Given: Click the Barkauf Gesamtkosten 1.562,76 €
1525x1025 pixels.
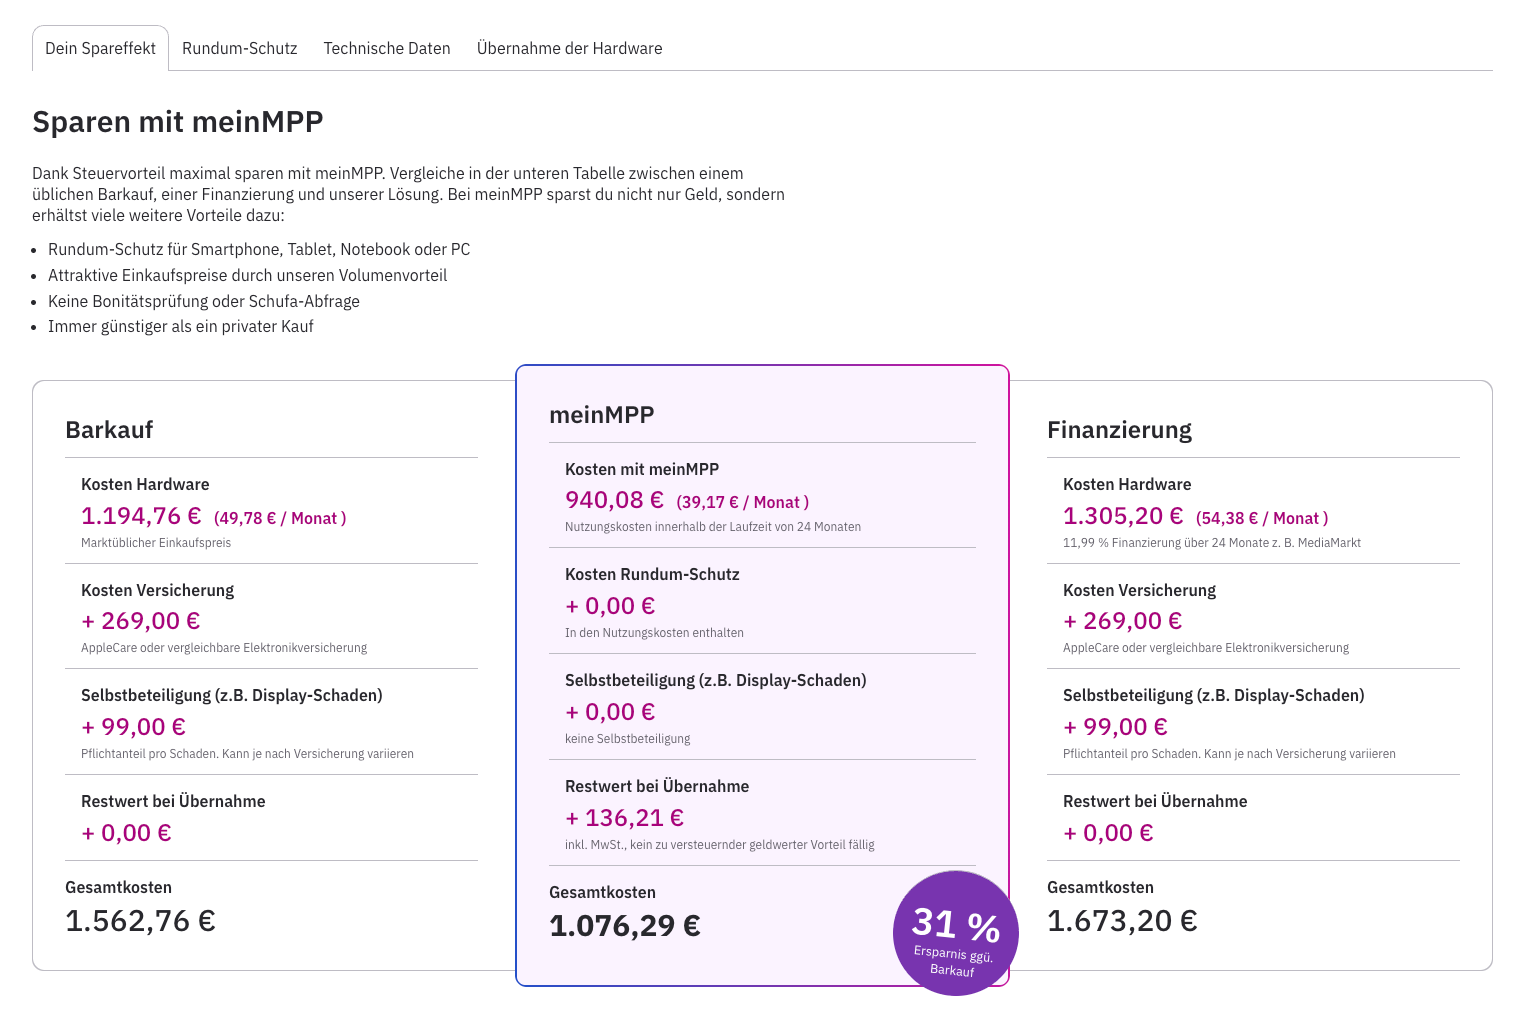Looking at the screenshot, I should (x=140, y=921).
